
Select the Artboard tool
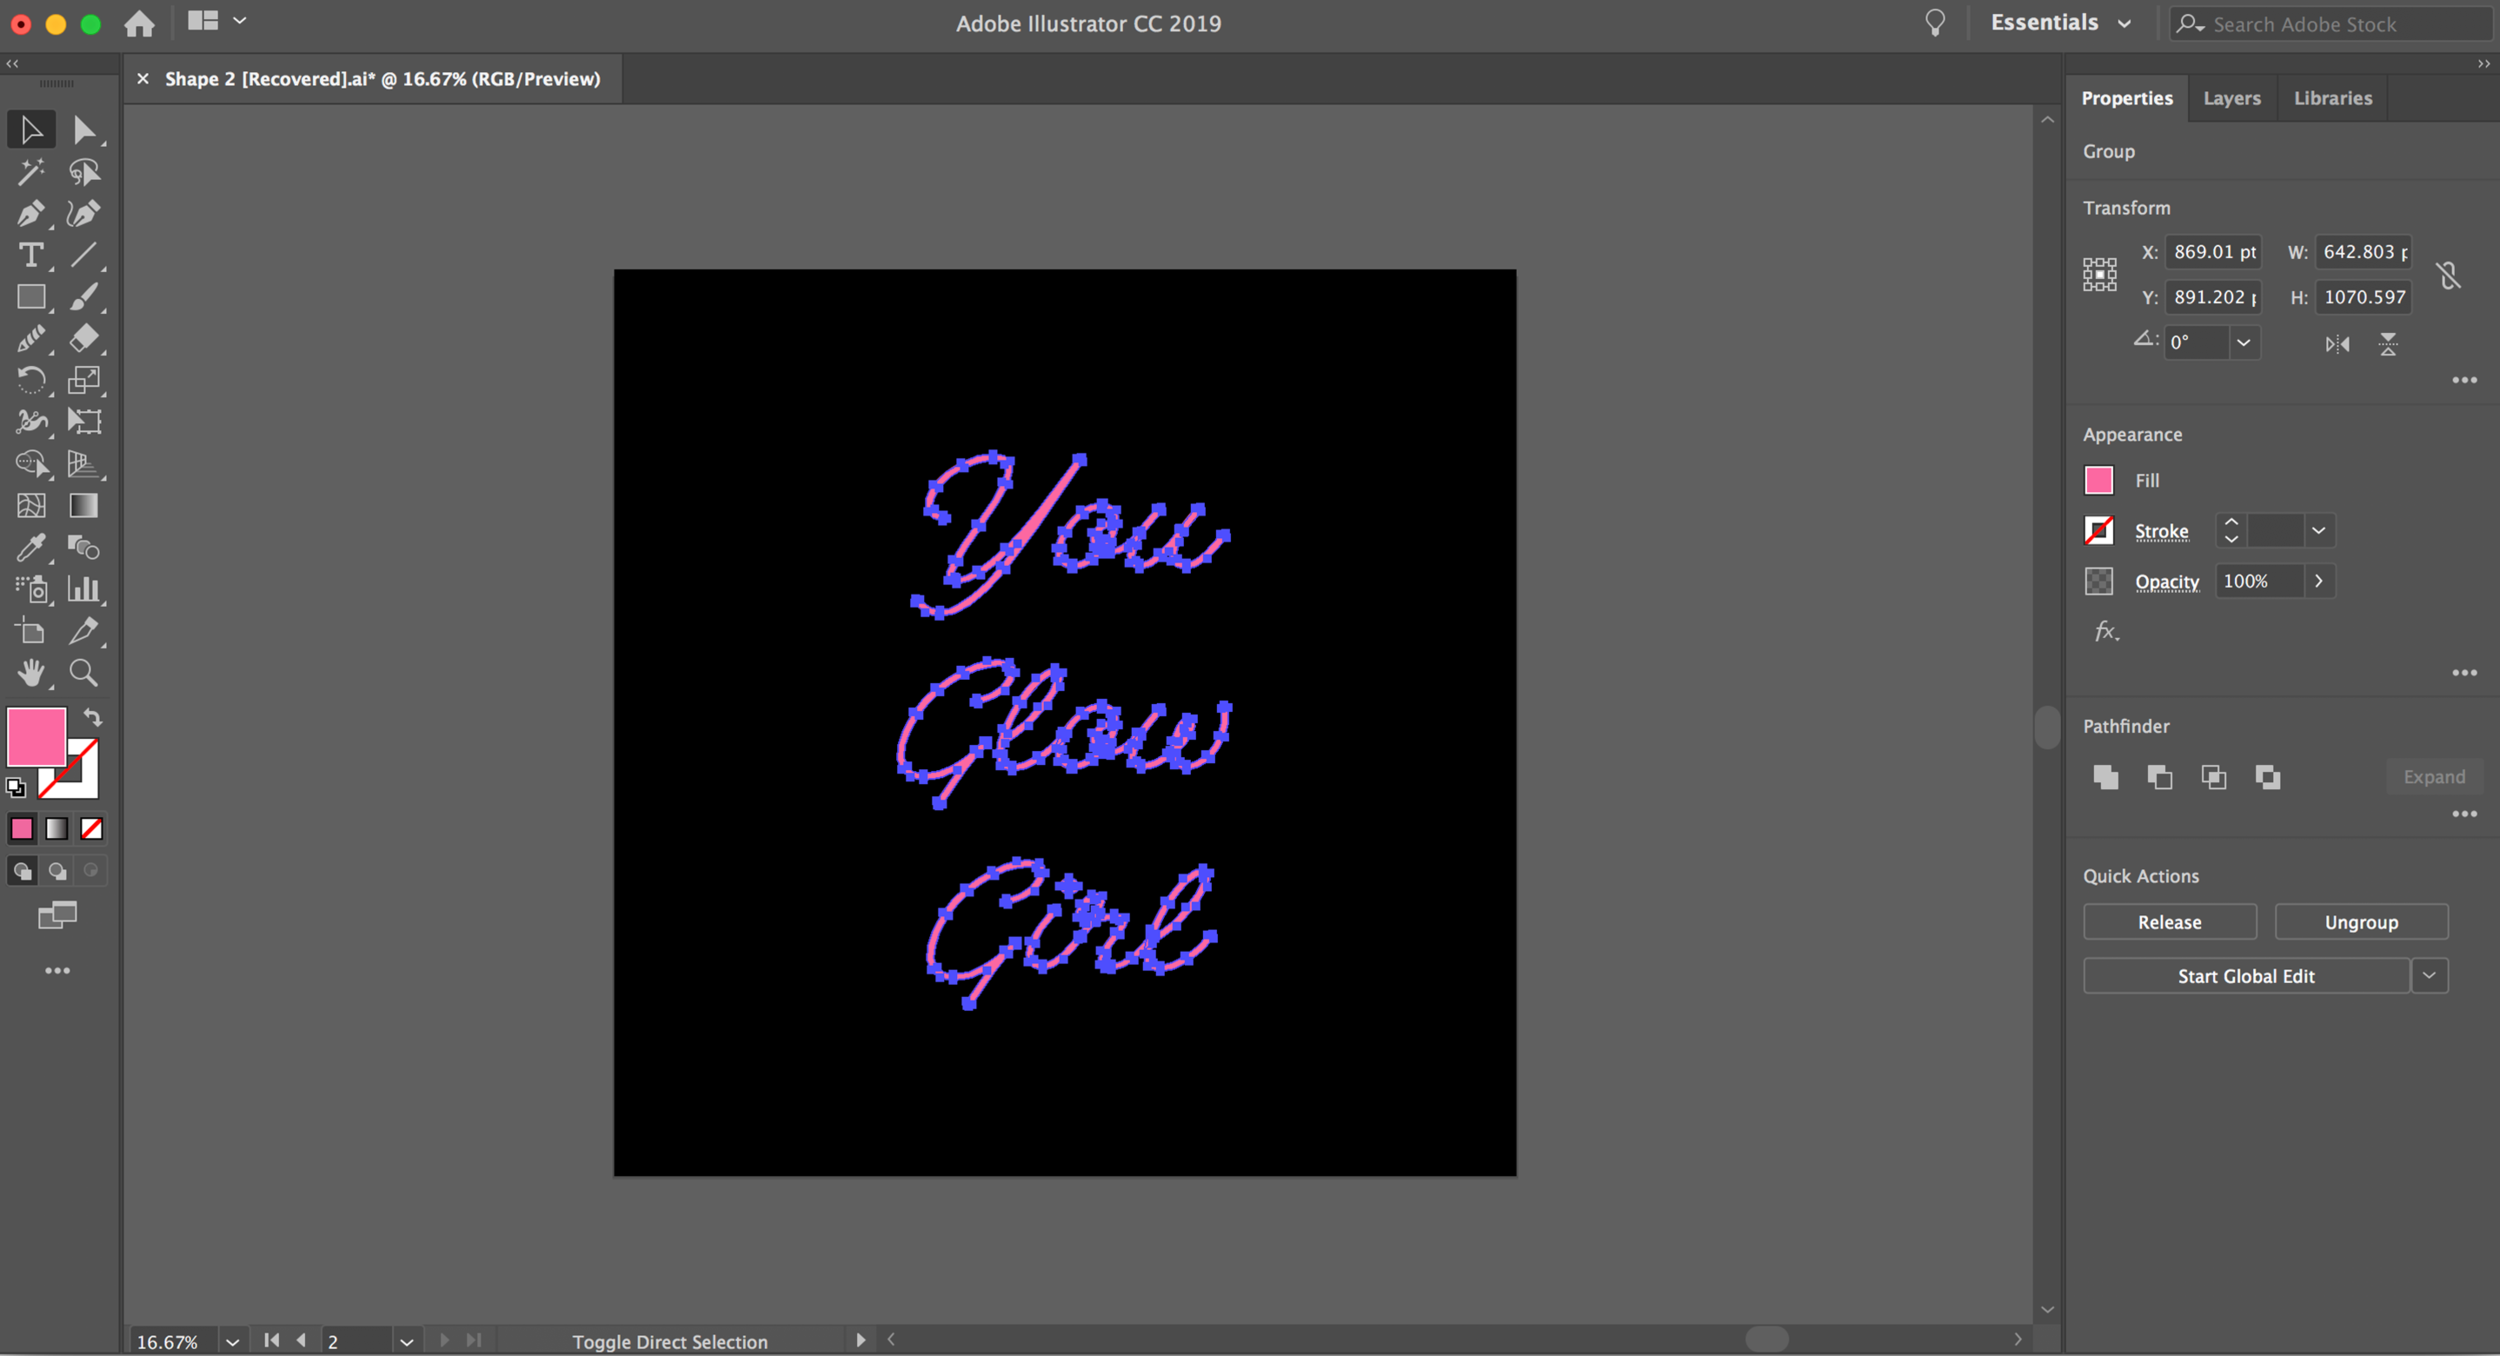[x=31, y=631]
